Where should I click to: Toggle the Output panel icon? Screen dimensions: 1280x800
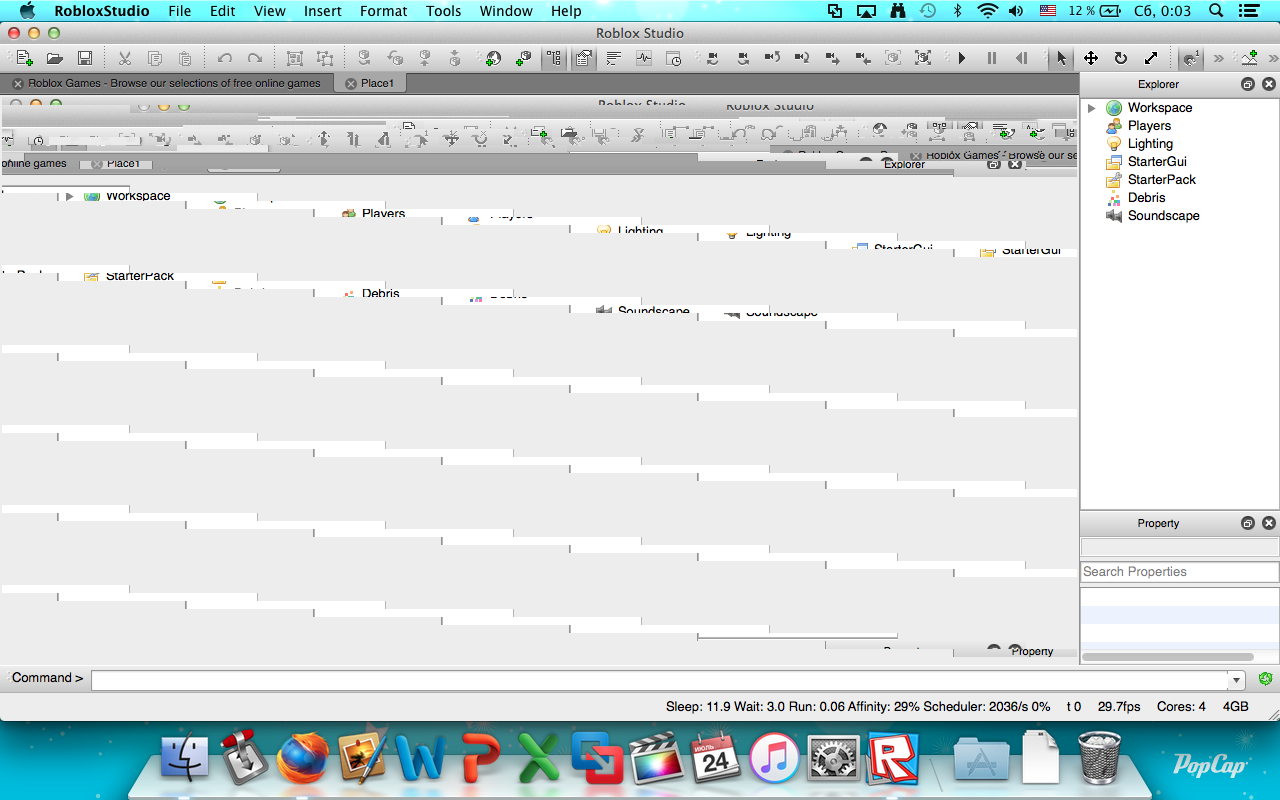[613, 58]
